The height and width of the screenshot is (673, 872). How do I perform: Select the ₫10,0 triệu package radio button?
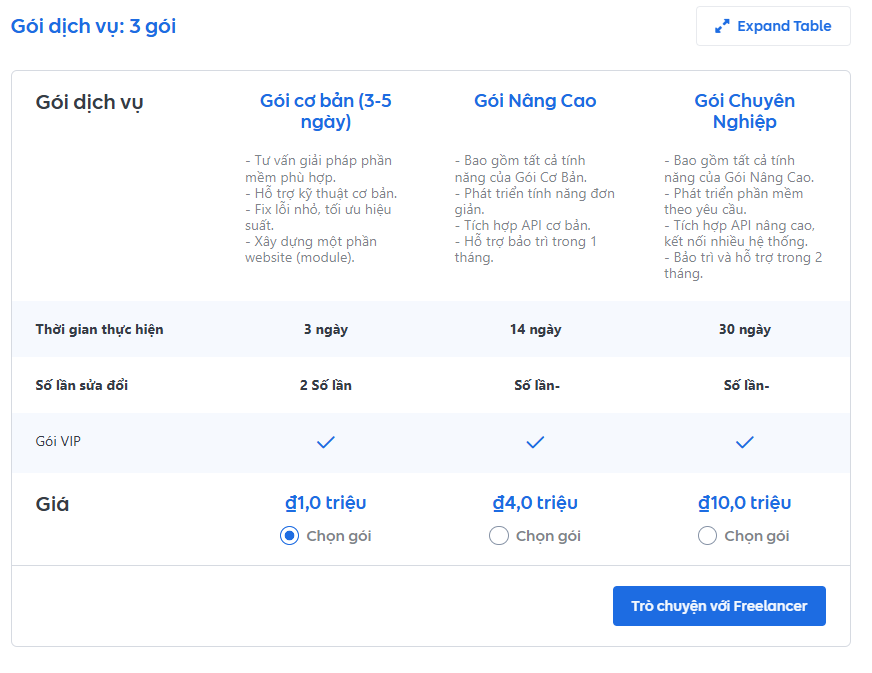(707, 536)
